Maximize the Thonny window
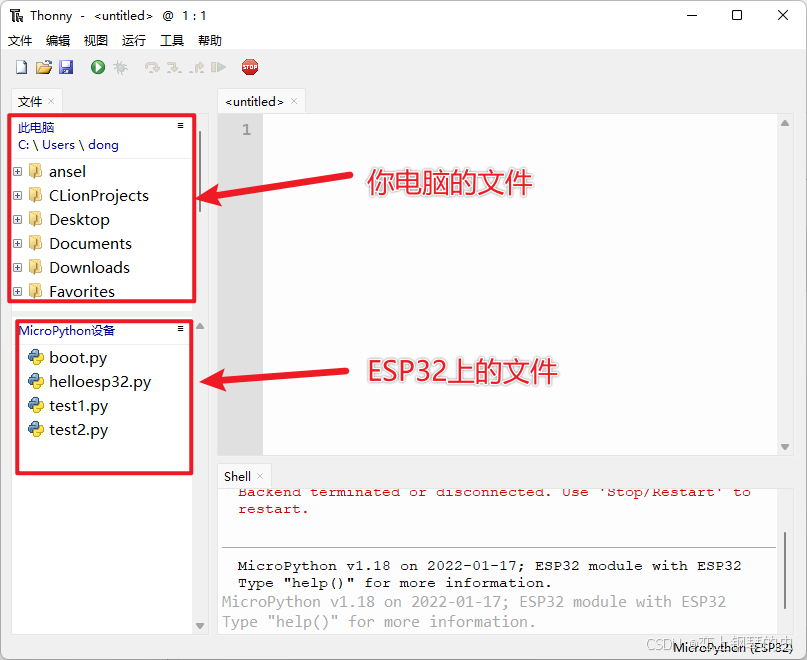The height and width of the screenshot is (660, 807). point(737,15)
